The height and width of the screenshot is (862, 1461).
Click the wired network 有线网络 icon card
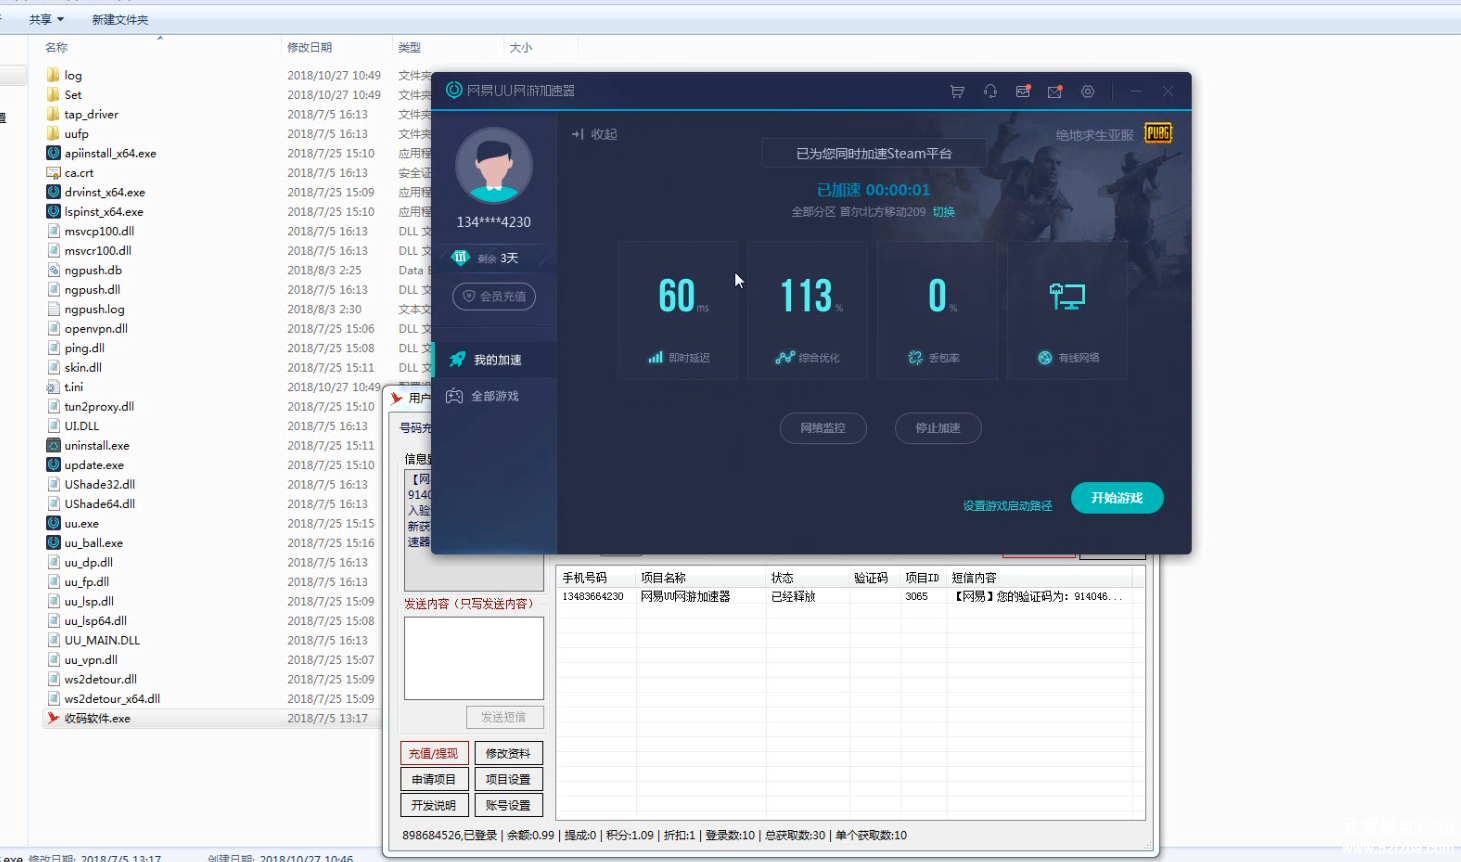coord(1067,310)
